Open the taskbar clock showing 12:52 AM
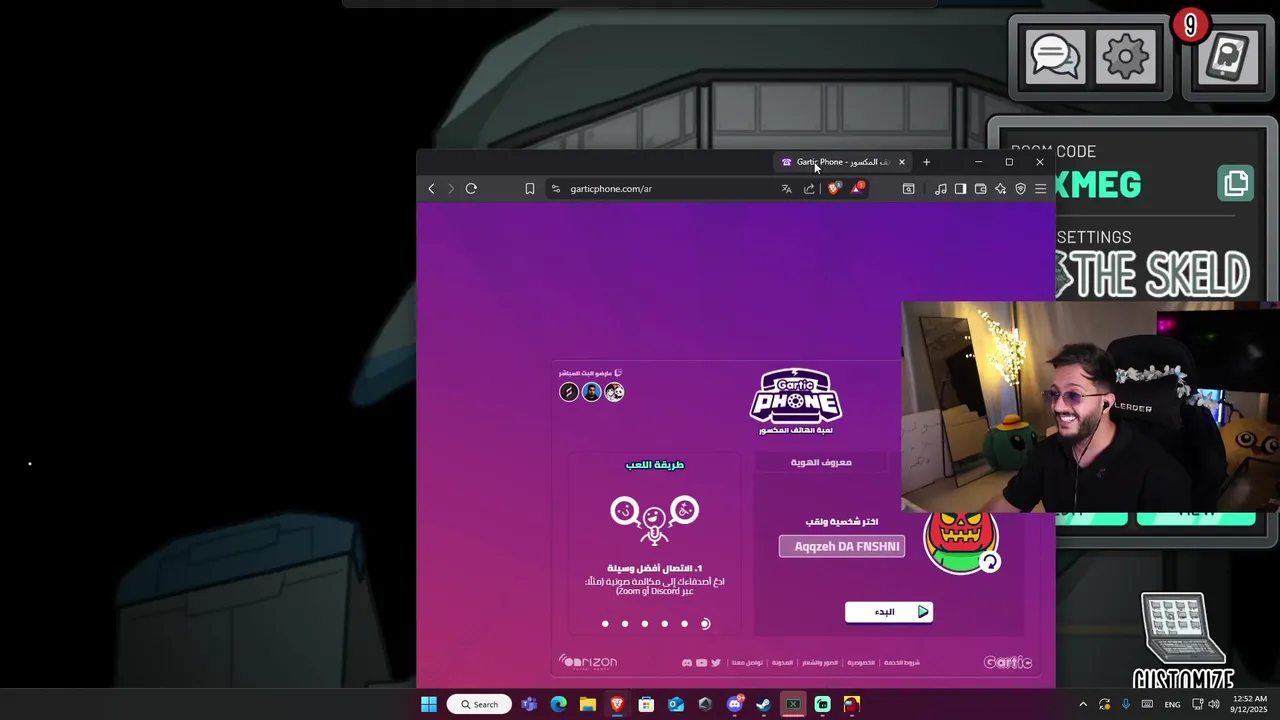 click(x=1249, y=704)
